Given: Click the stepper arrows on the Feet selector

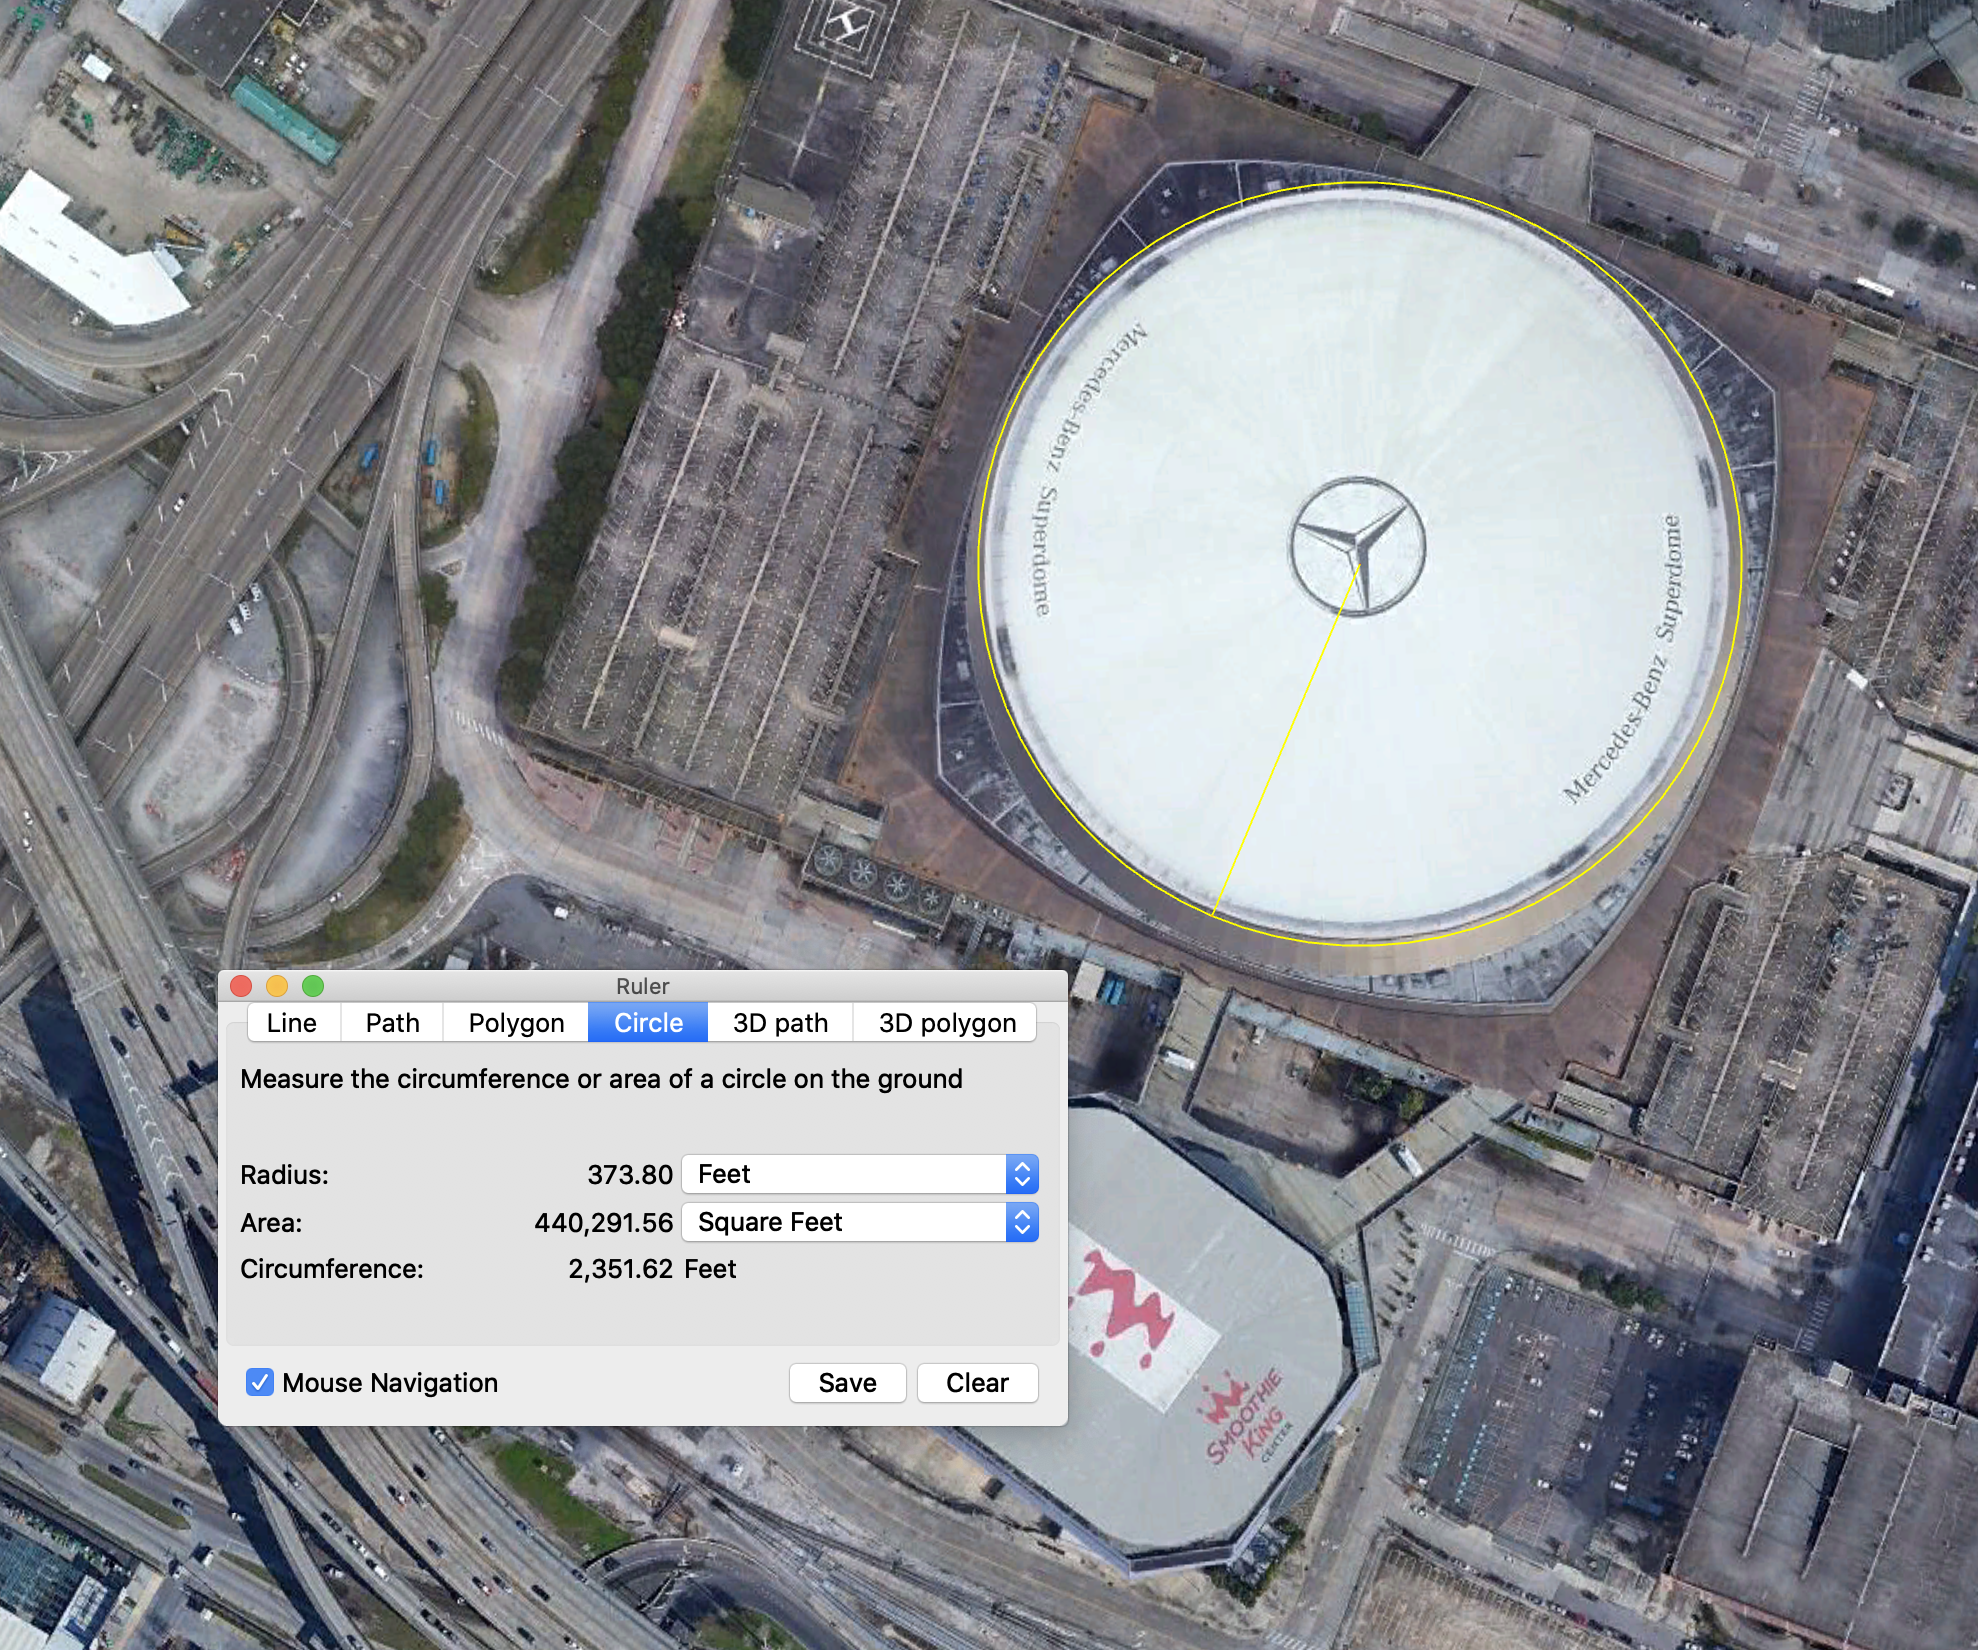Looking at the screenshot, I should click(1022, 1174).
